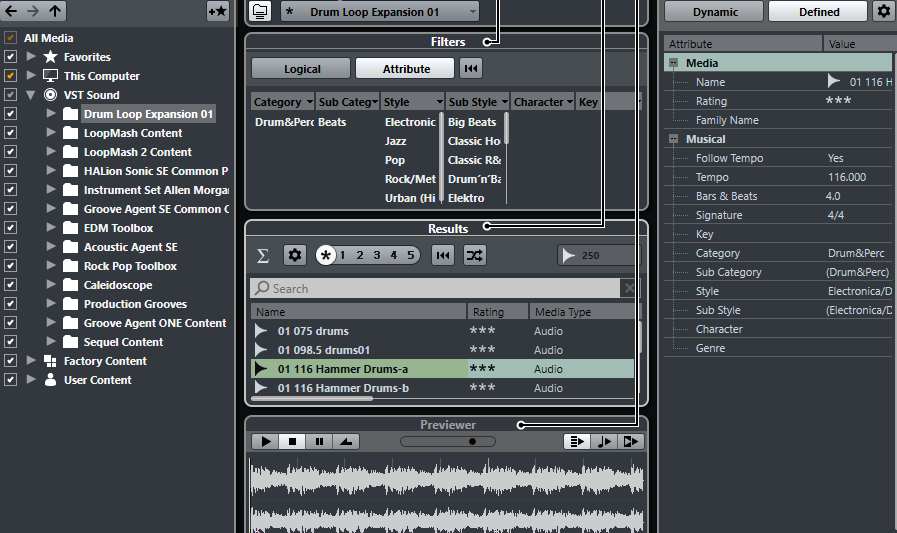The width and height of the screenshot is (897, 533).
Task: Click the Pause button in the Previewer
Action: tap(319, 441)
